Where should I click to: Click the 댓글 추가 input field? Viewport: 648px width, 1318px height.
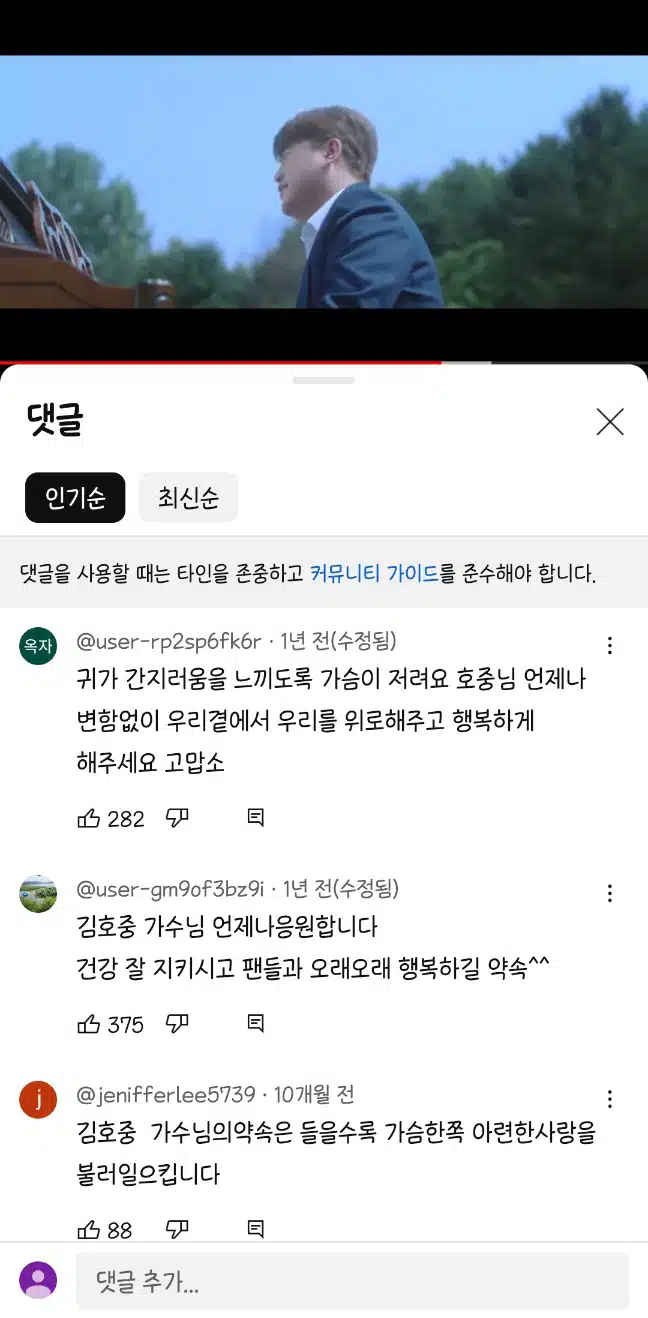(352, 1282)
